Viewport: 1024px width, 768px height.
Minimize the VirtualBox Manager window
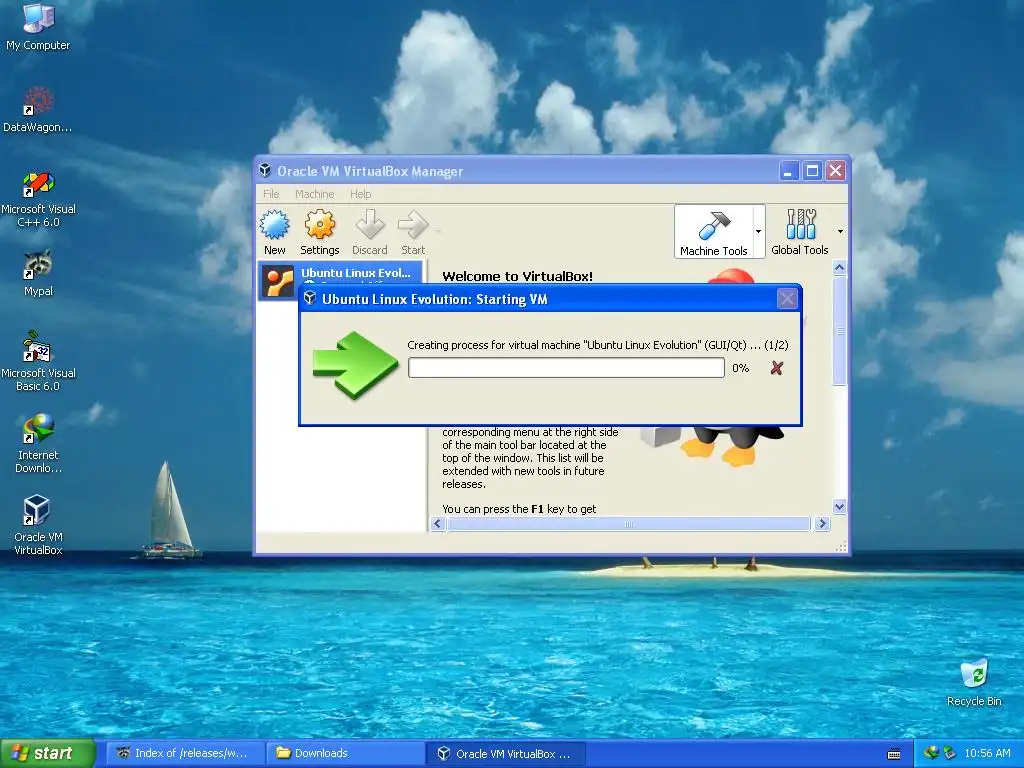[x=789, y=171]
